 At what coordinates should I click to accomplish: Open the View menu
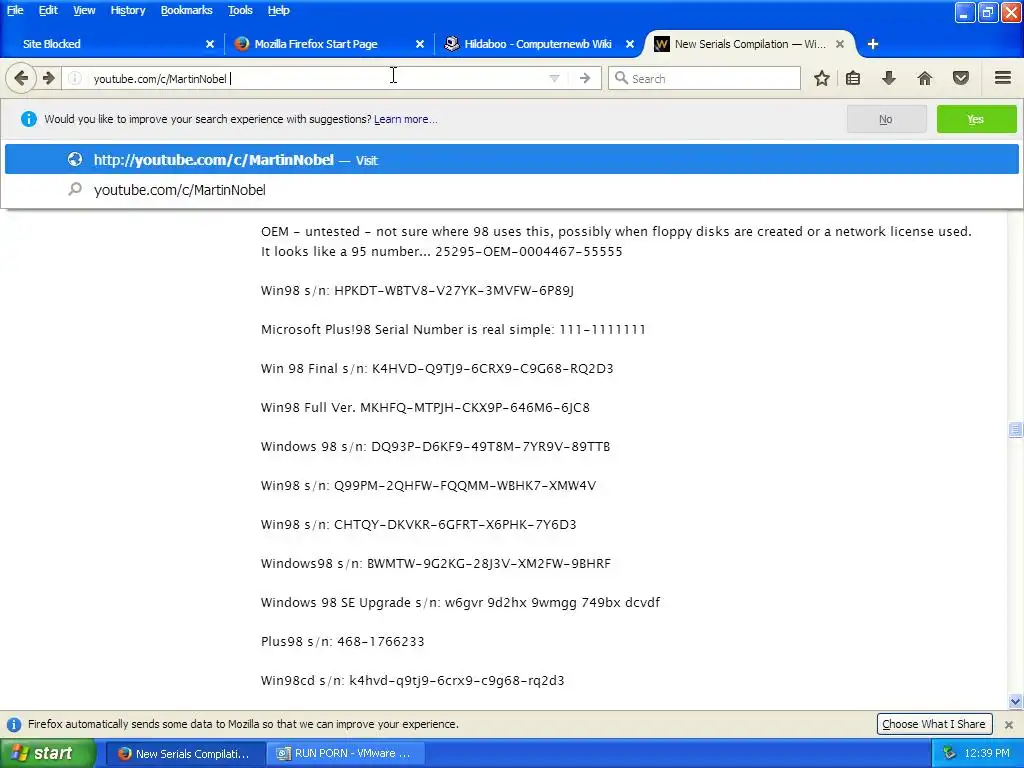point(84,10)
